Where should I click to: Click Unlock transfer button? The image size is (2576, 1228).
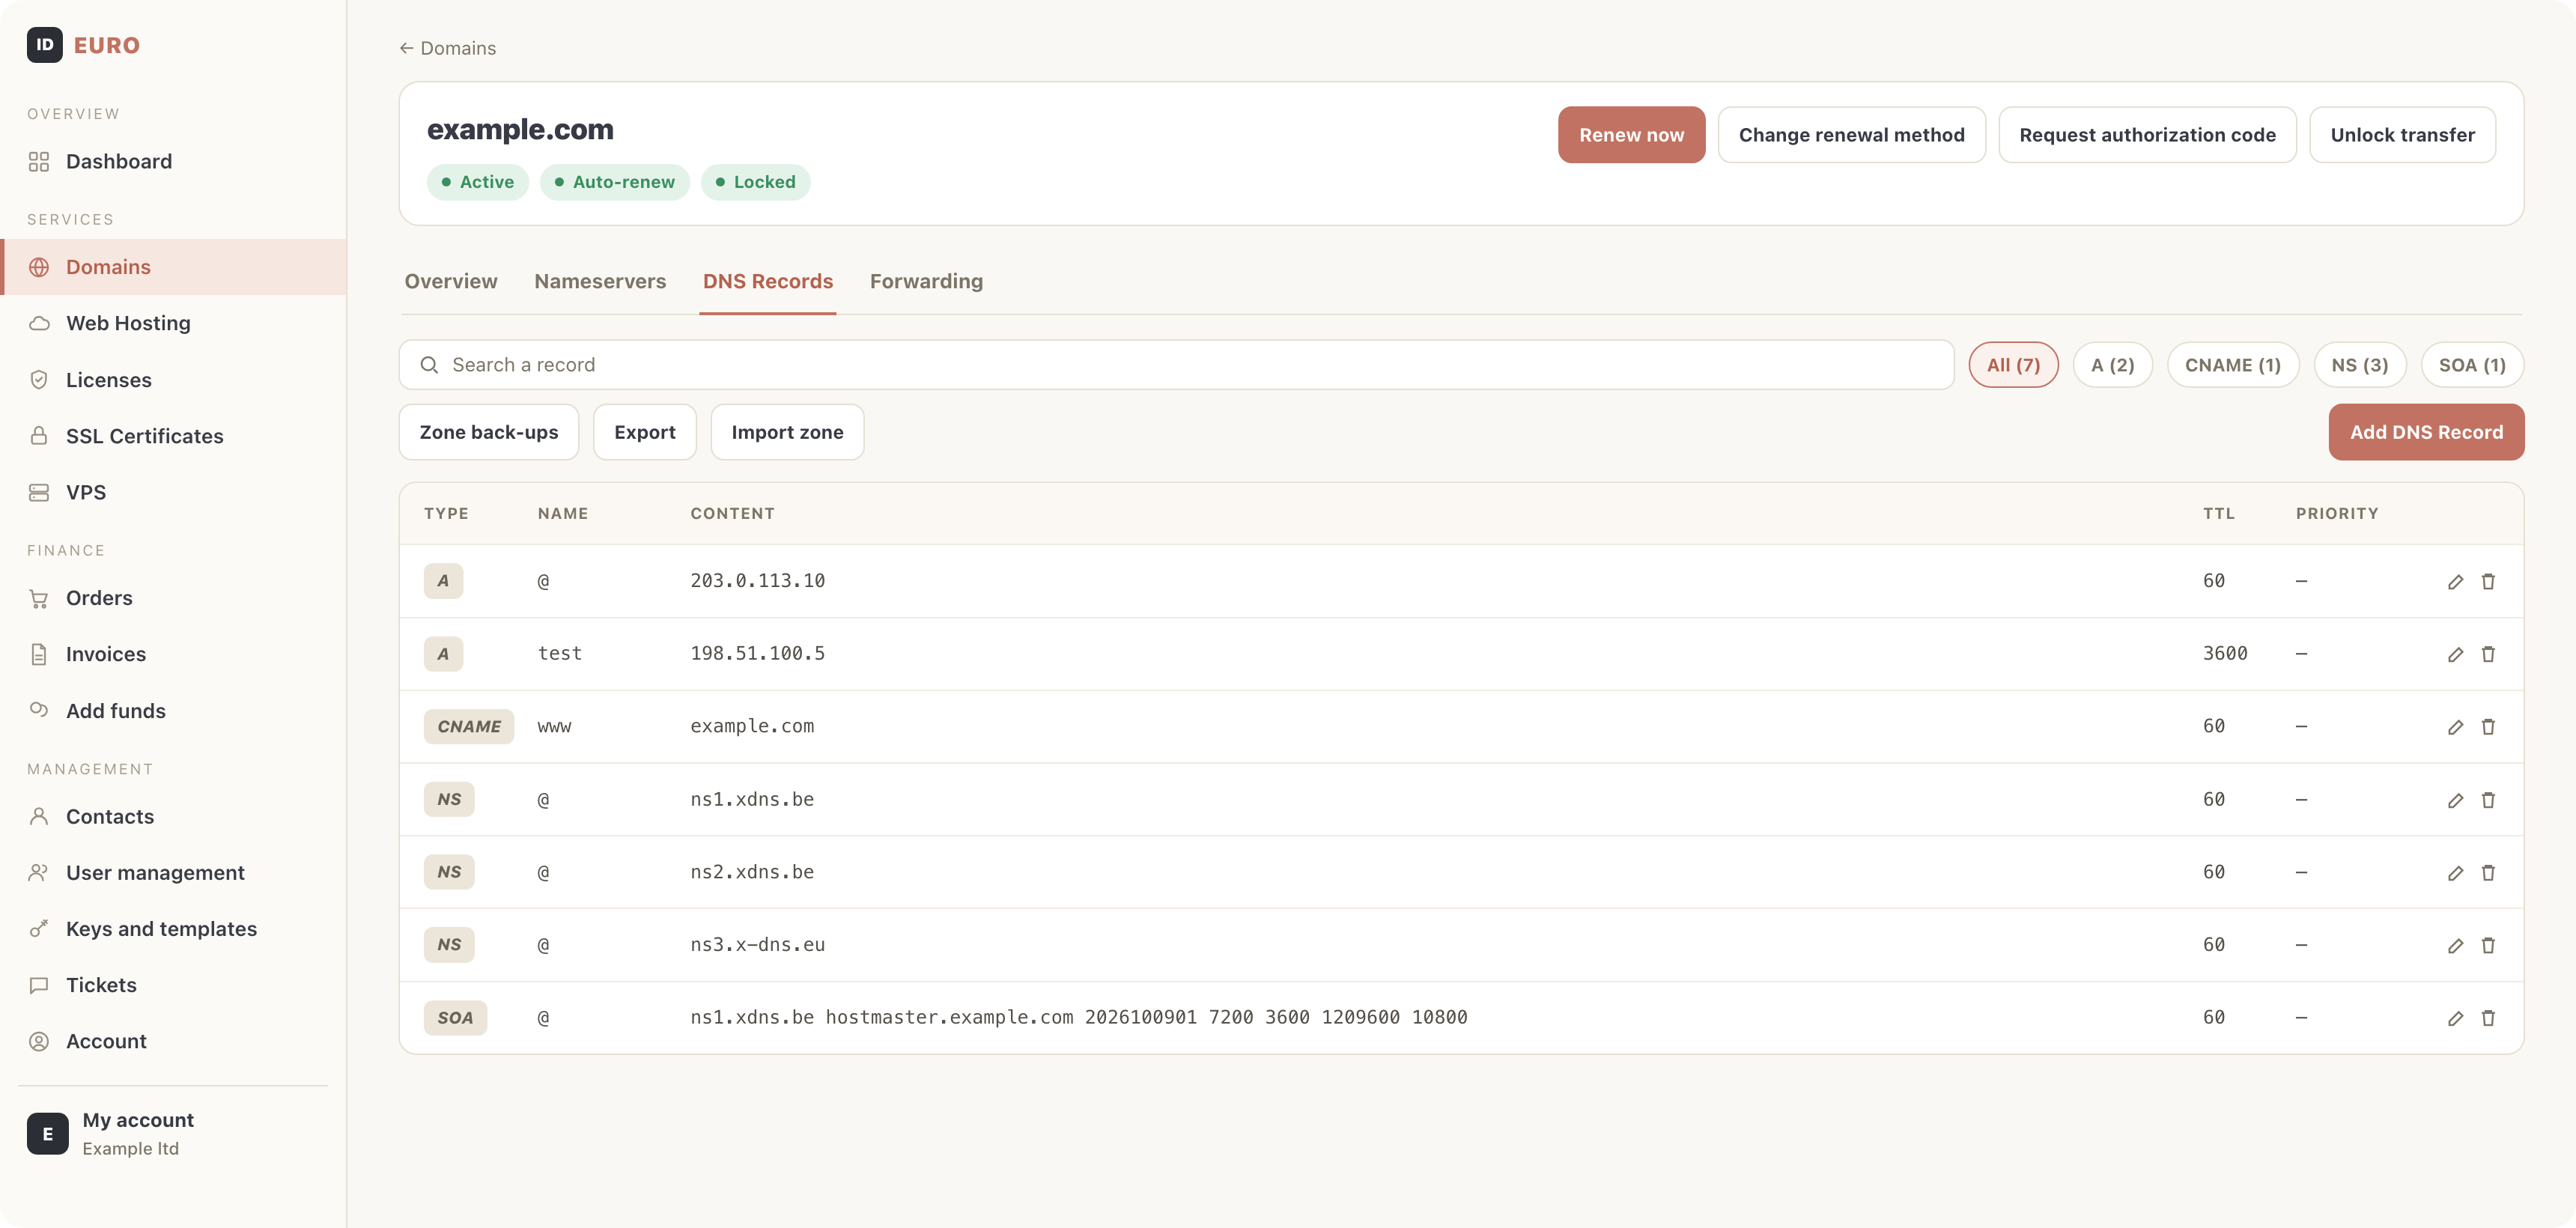coord(2402,135)
